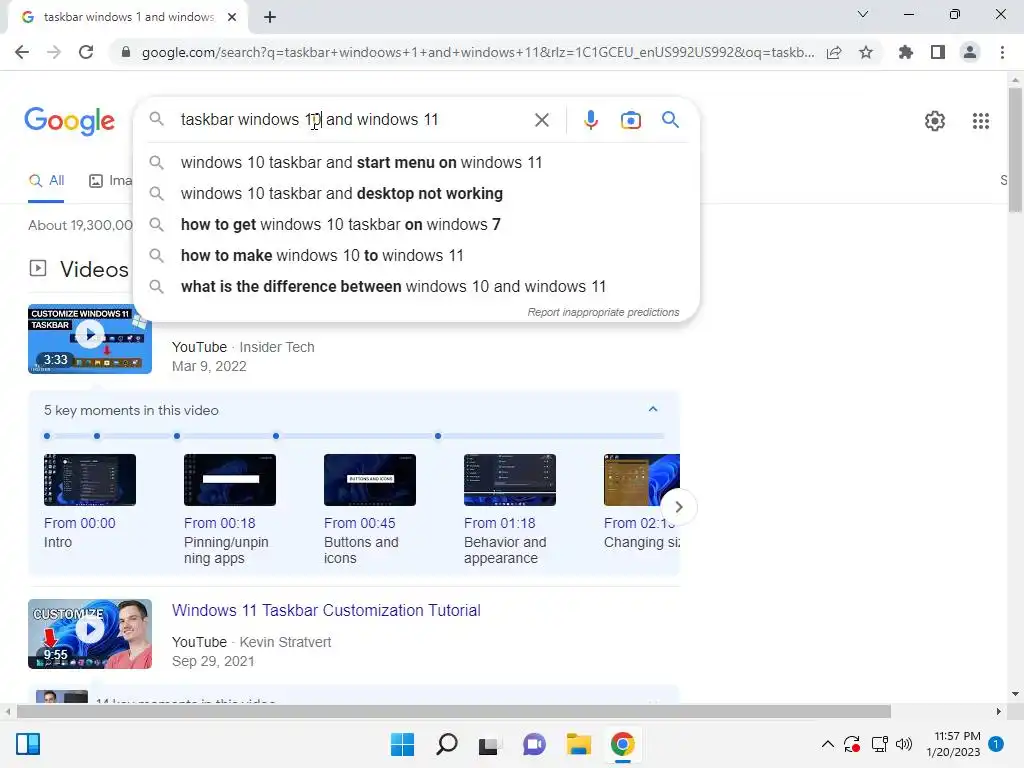Jump to From 00:45 timestamp link

point(359,523)
